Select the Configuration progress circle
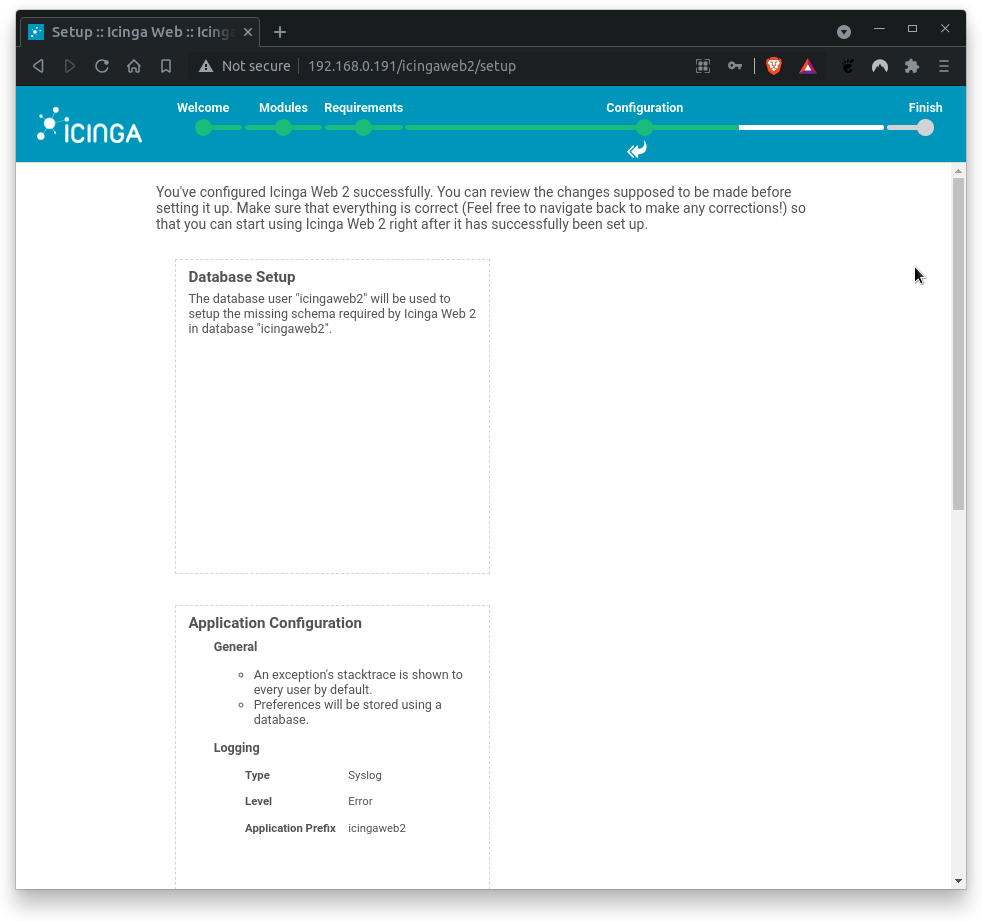 [x=643, y=128]
